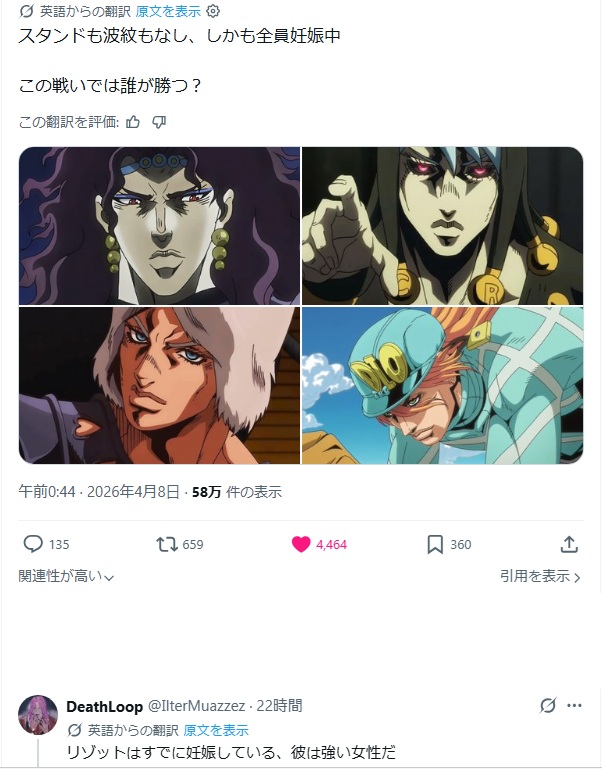Show original text in DeathLoop reply
The height and width of the screenshot is (770, 602).
tap(216, 730)
